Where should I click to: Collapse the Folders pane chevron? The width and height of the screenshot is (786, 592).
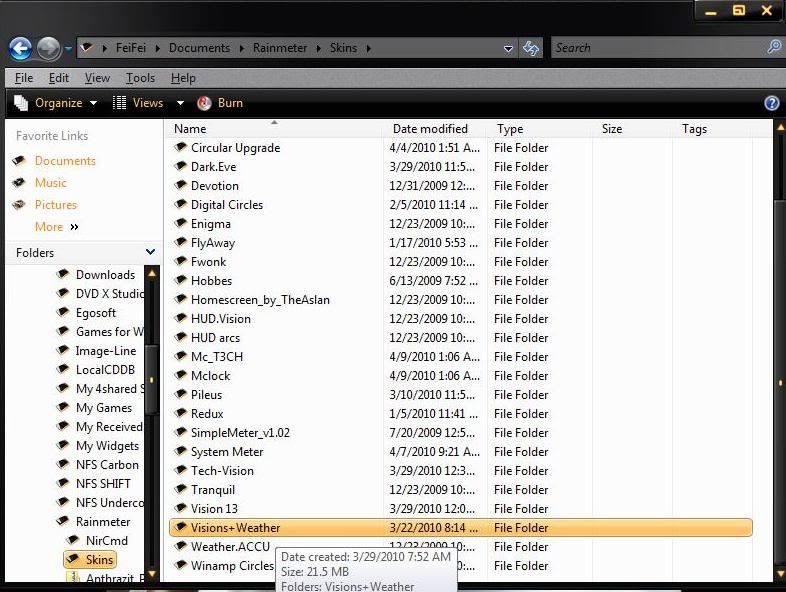click(150, 253)
